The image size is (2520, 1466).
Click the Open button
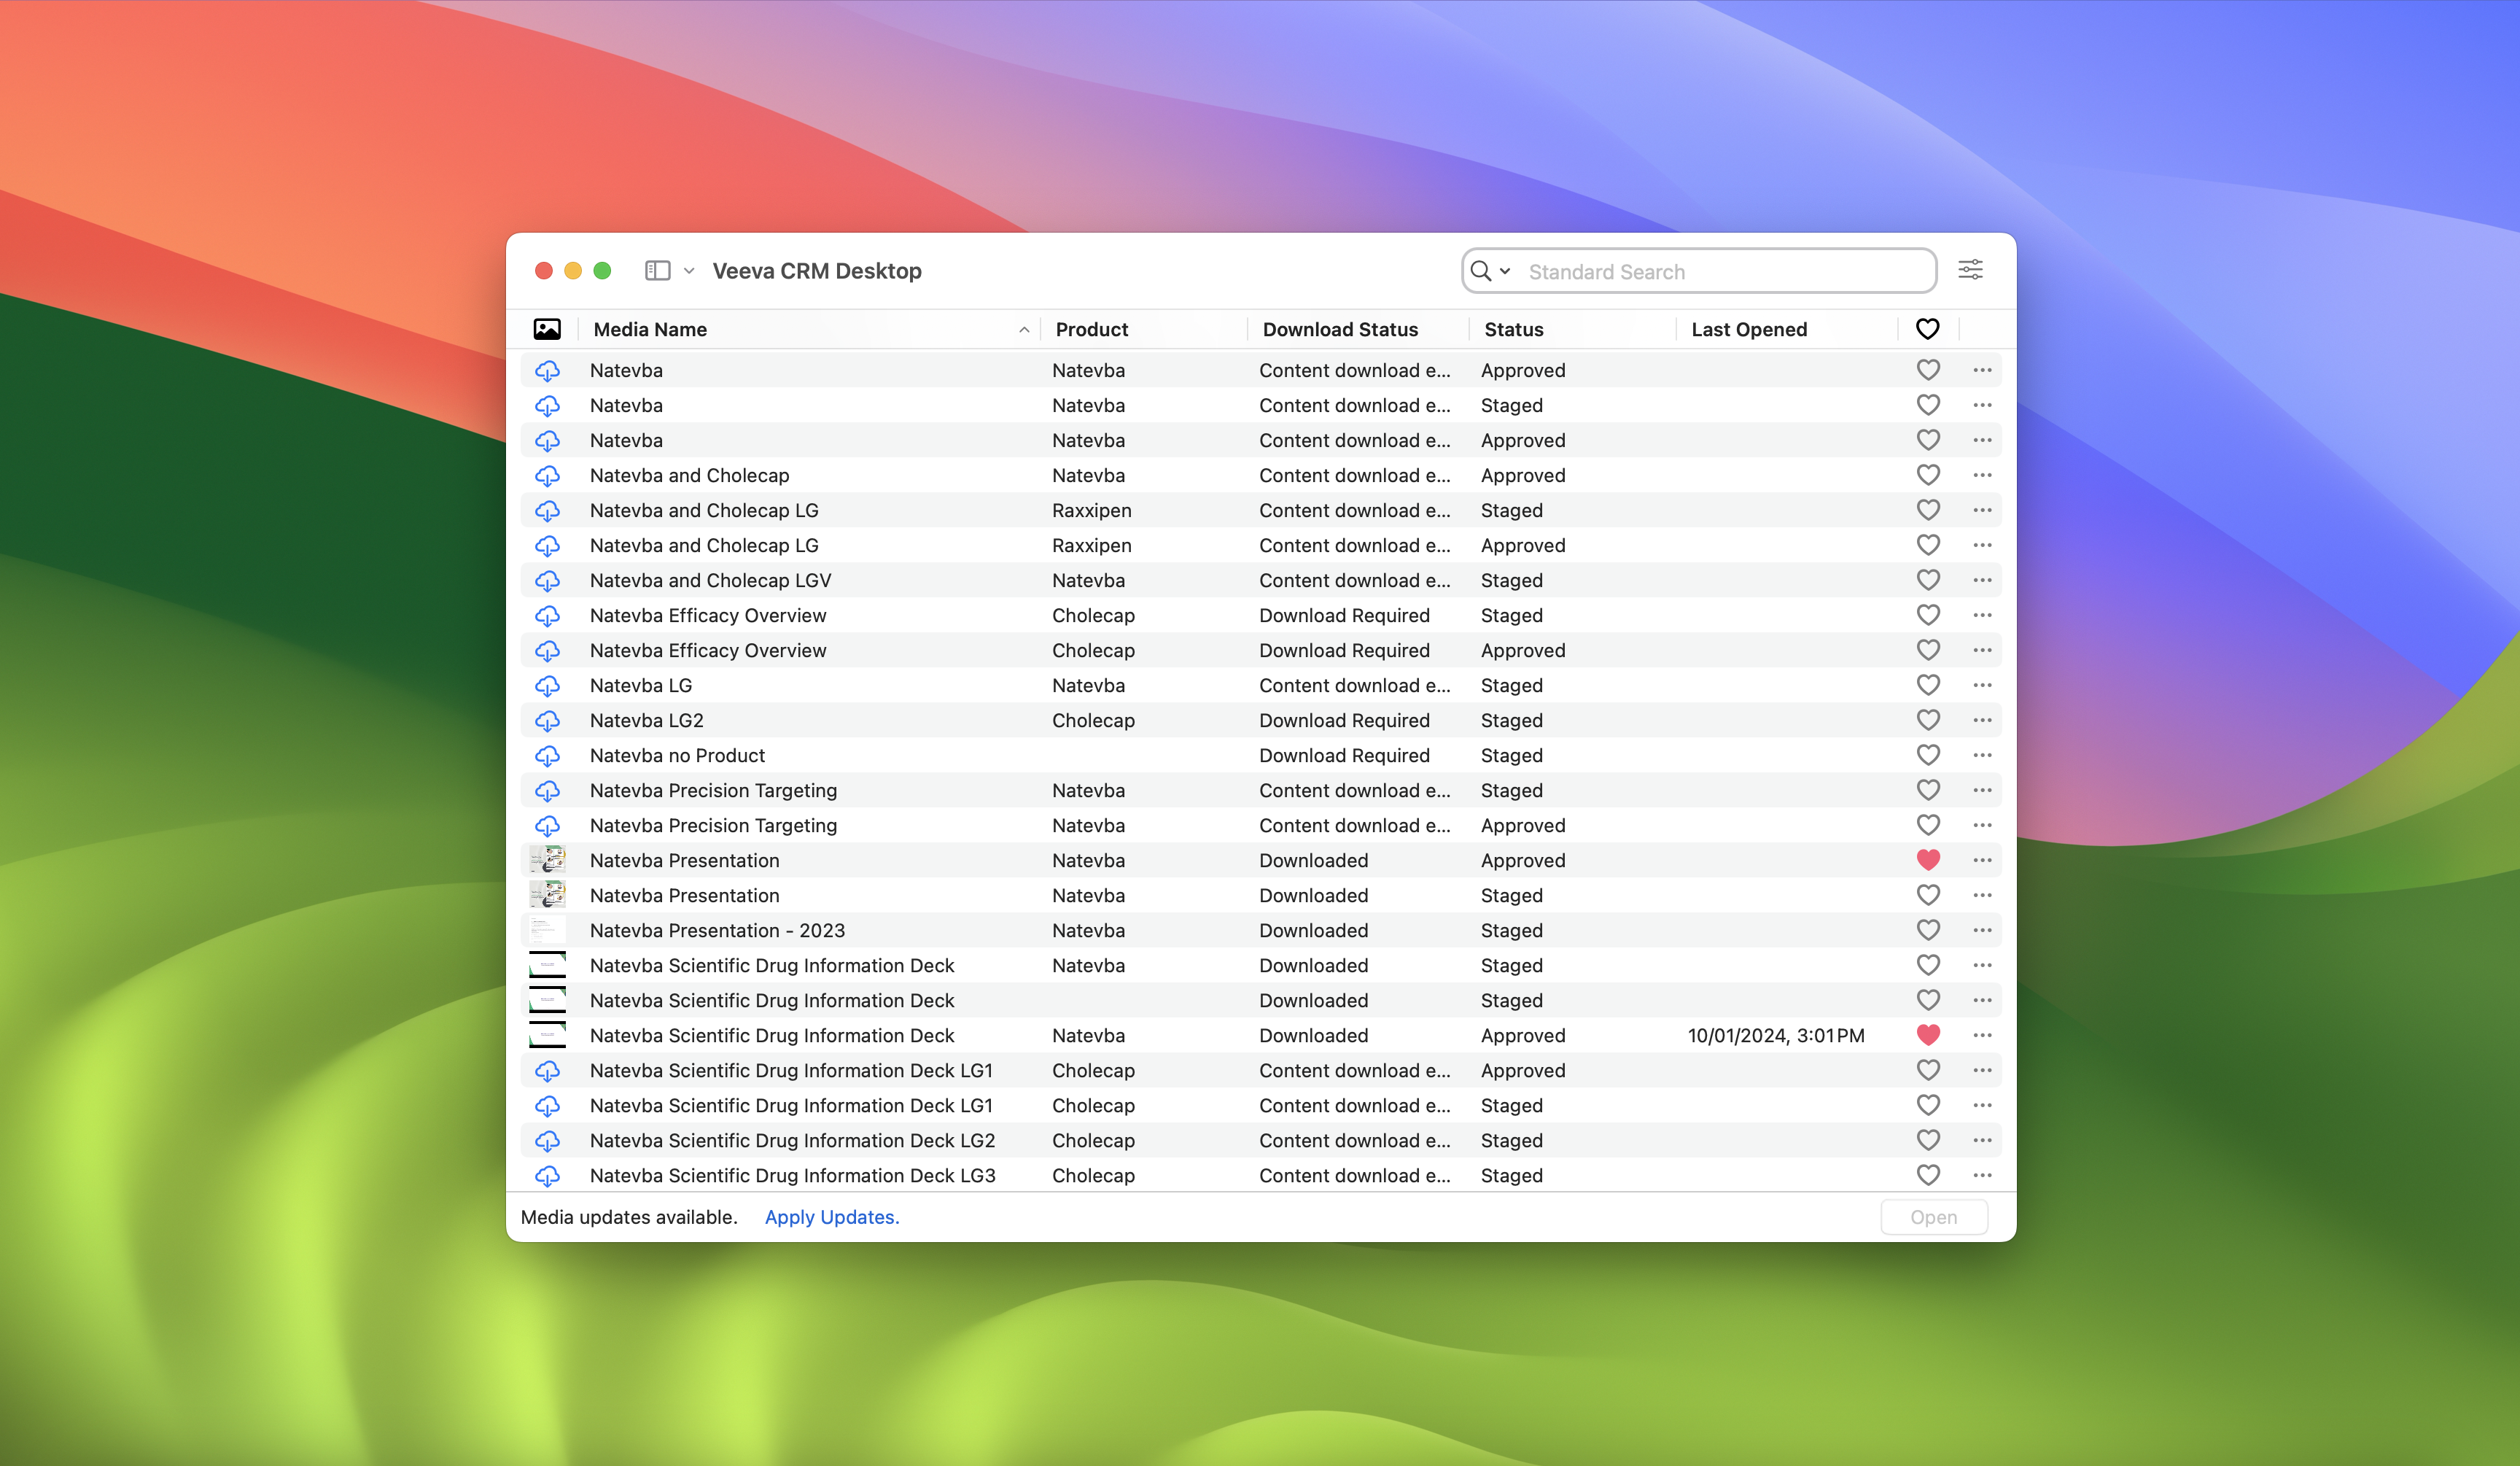[x=1933, y=1217]
